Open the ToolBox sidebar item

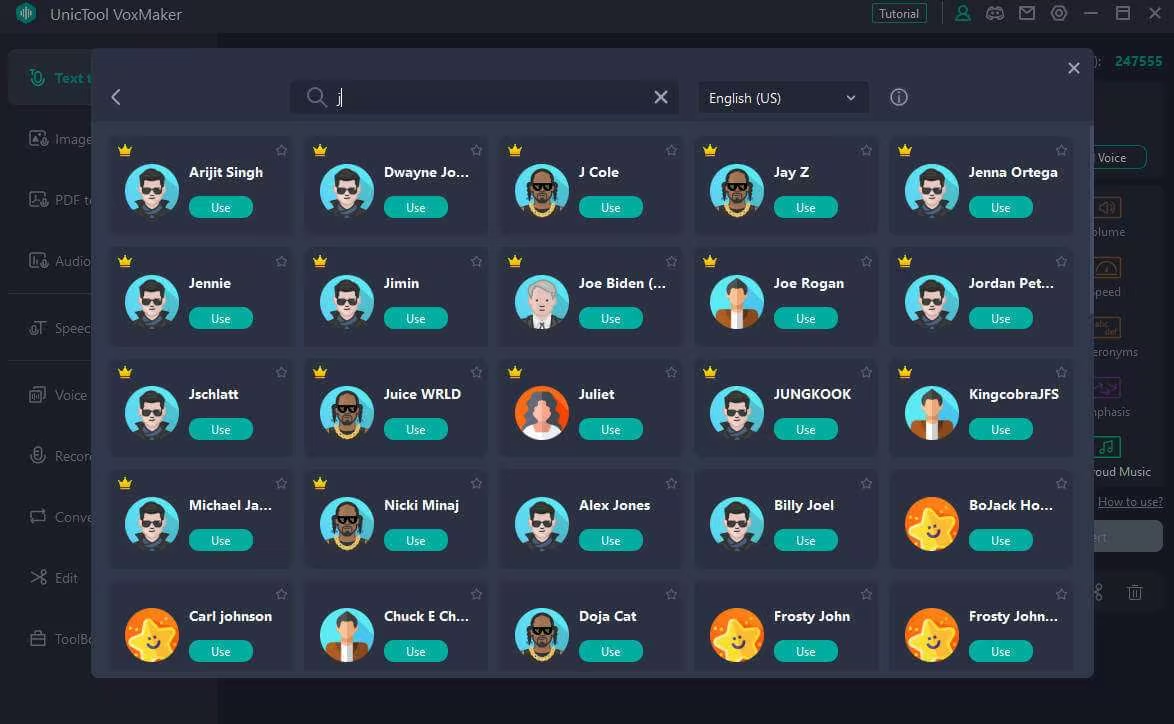[61, 639]
